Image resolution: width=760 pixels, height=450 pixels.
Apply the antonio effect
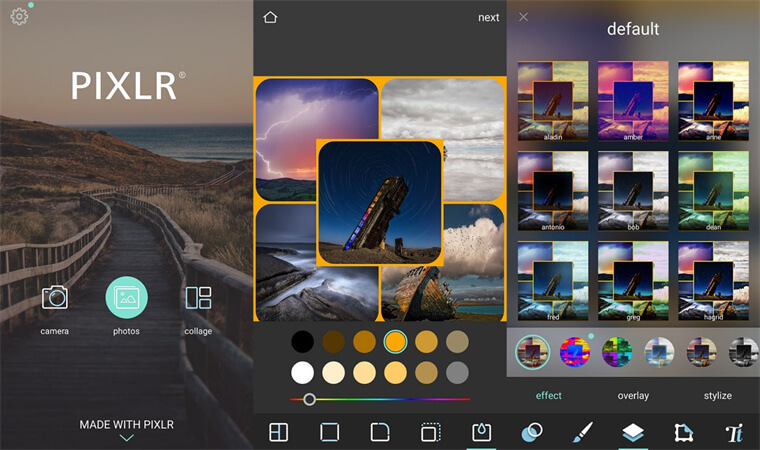(553, 191)
